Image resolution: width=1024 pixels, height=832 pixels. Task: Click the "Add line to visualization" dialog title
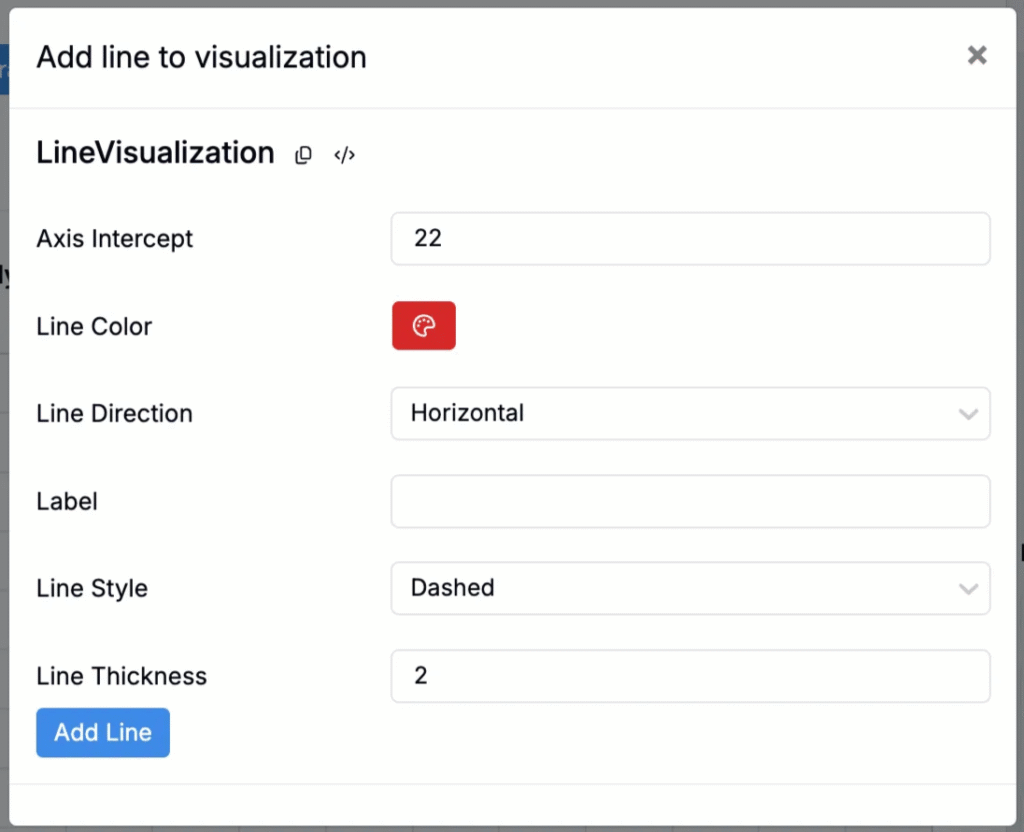coord(201,57)
